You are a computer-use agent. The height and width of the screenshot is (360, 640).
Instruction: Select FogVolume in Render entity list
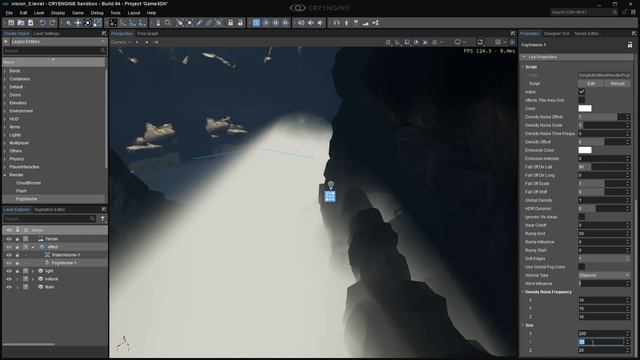(27, 199)
